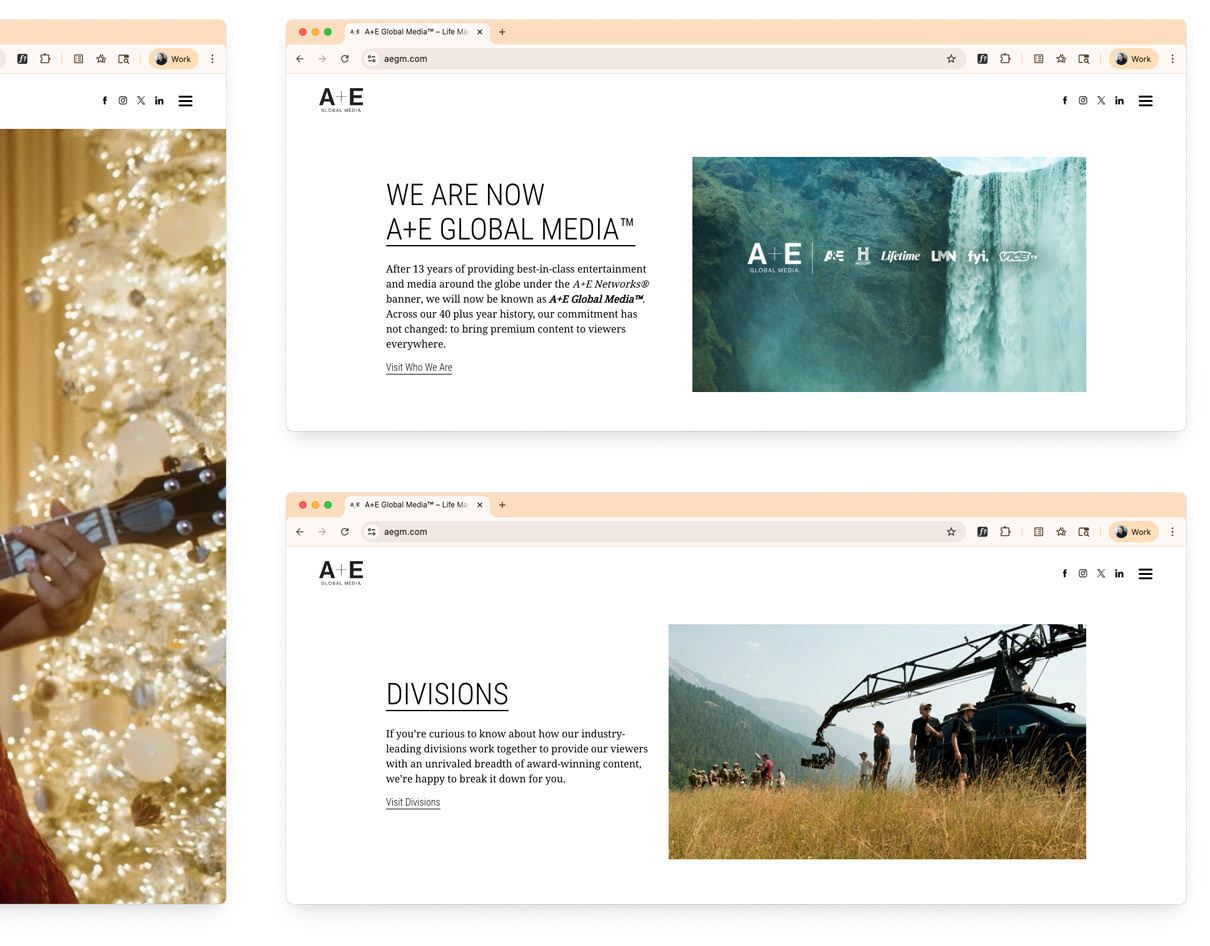Image resolution: width=1210 pixels, height=946 pixels.
Task: Open Work profile button in waterfall window
Action: [x=1133, y=59]
